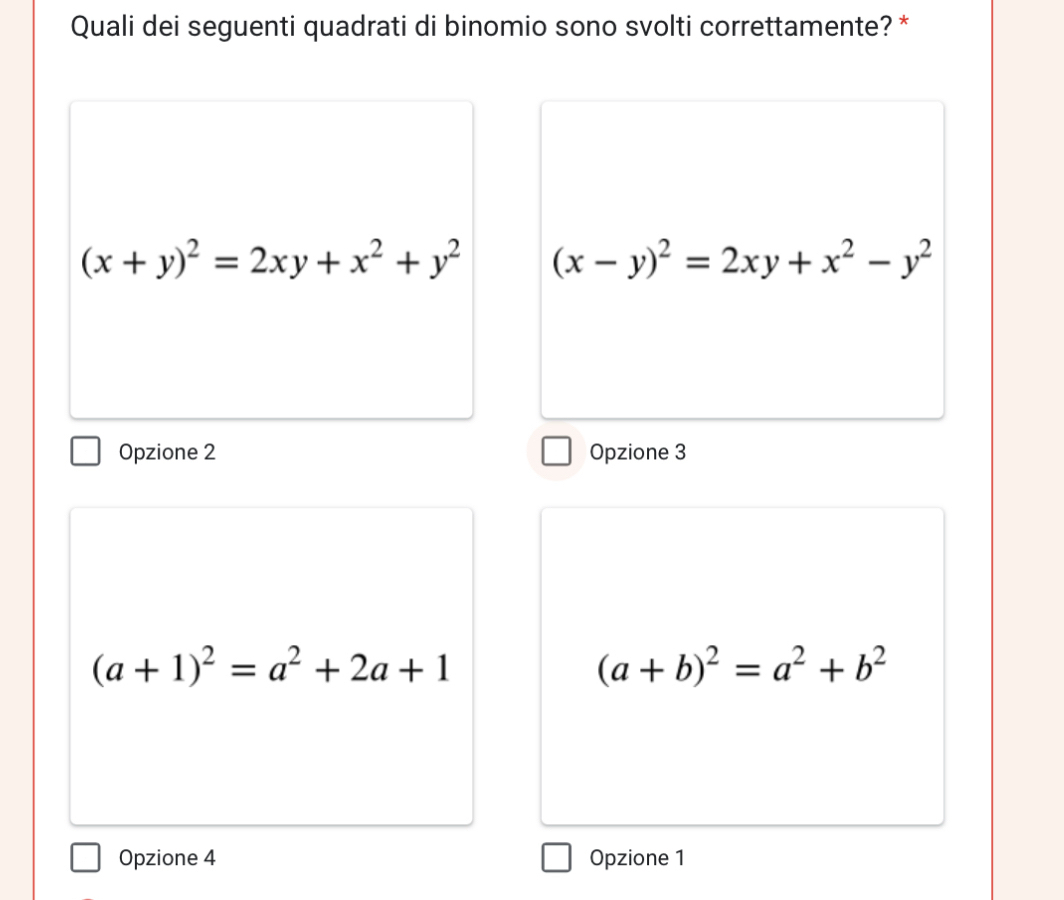Click the question title about quadrati di binomio

click(x=482, y=27)
